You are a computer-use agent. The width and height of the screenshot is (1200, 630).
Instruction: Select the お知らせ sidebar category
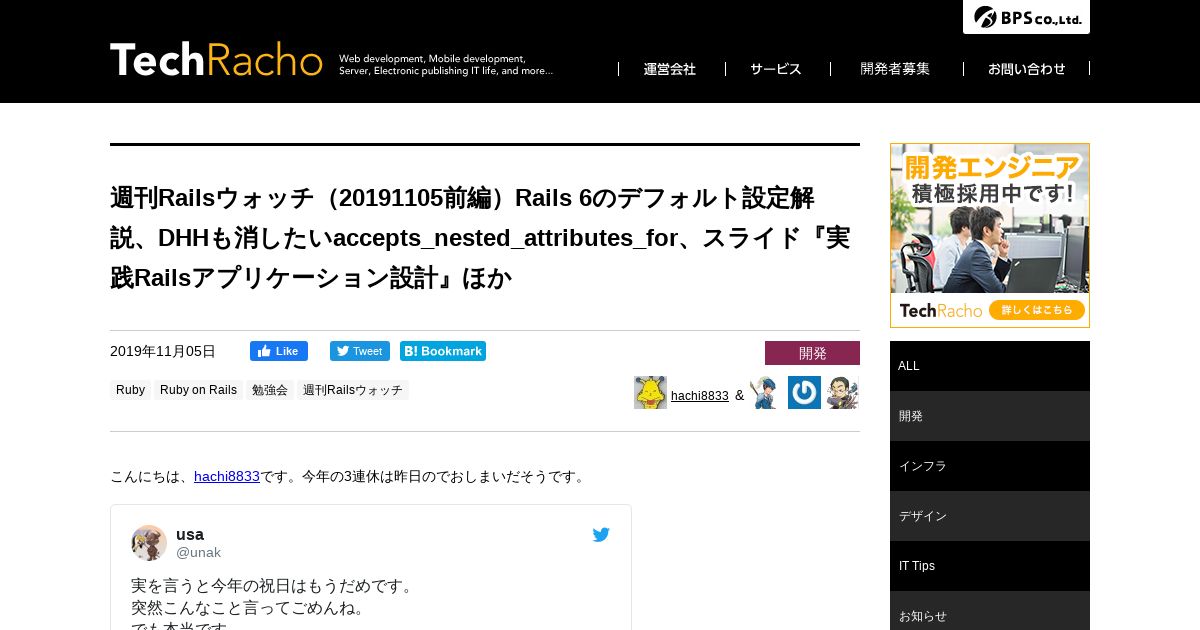[990, 611]
